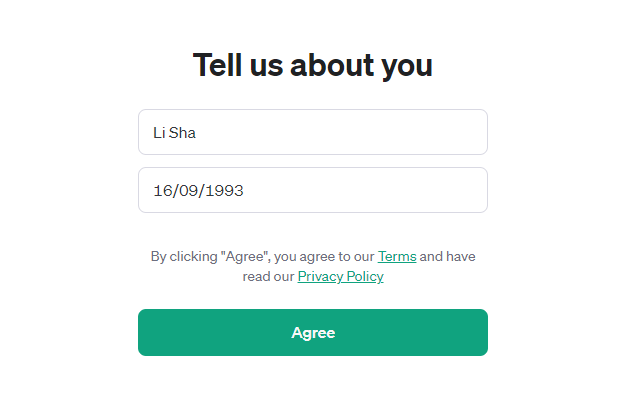Place cursor in the Li Sha text box
The image size is (627, 406).
coord(313,132)
